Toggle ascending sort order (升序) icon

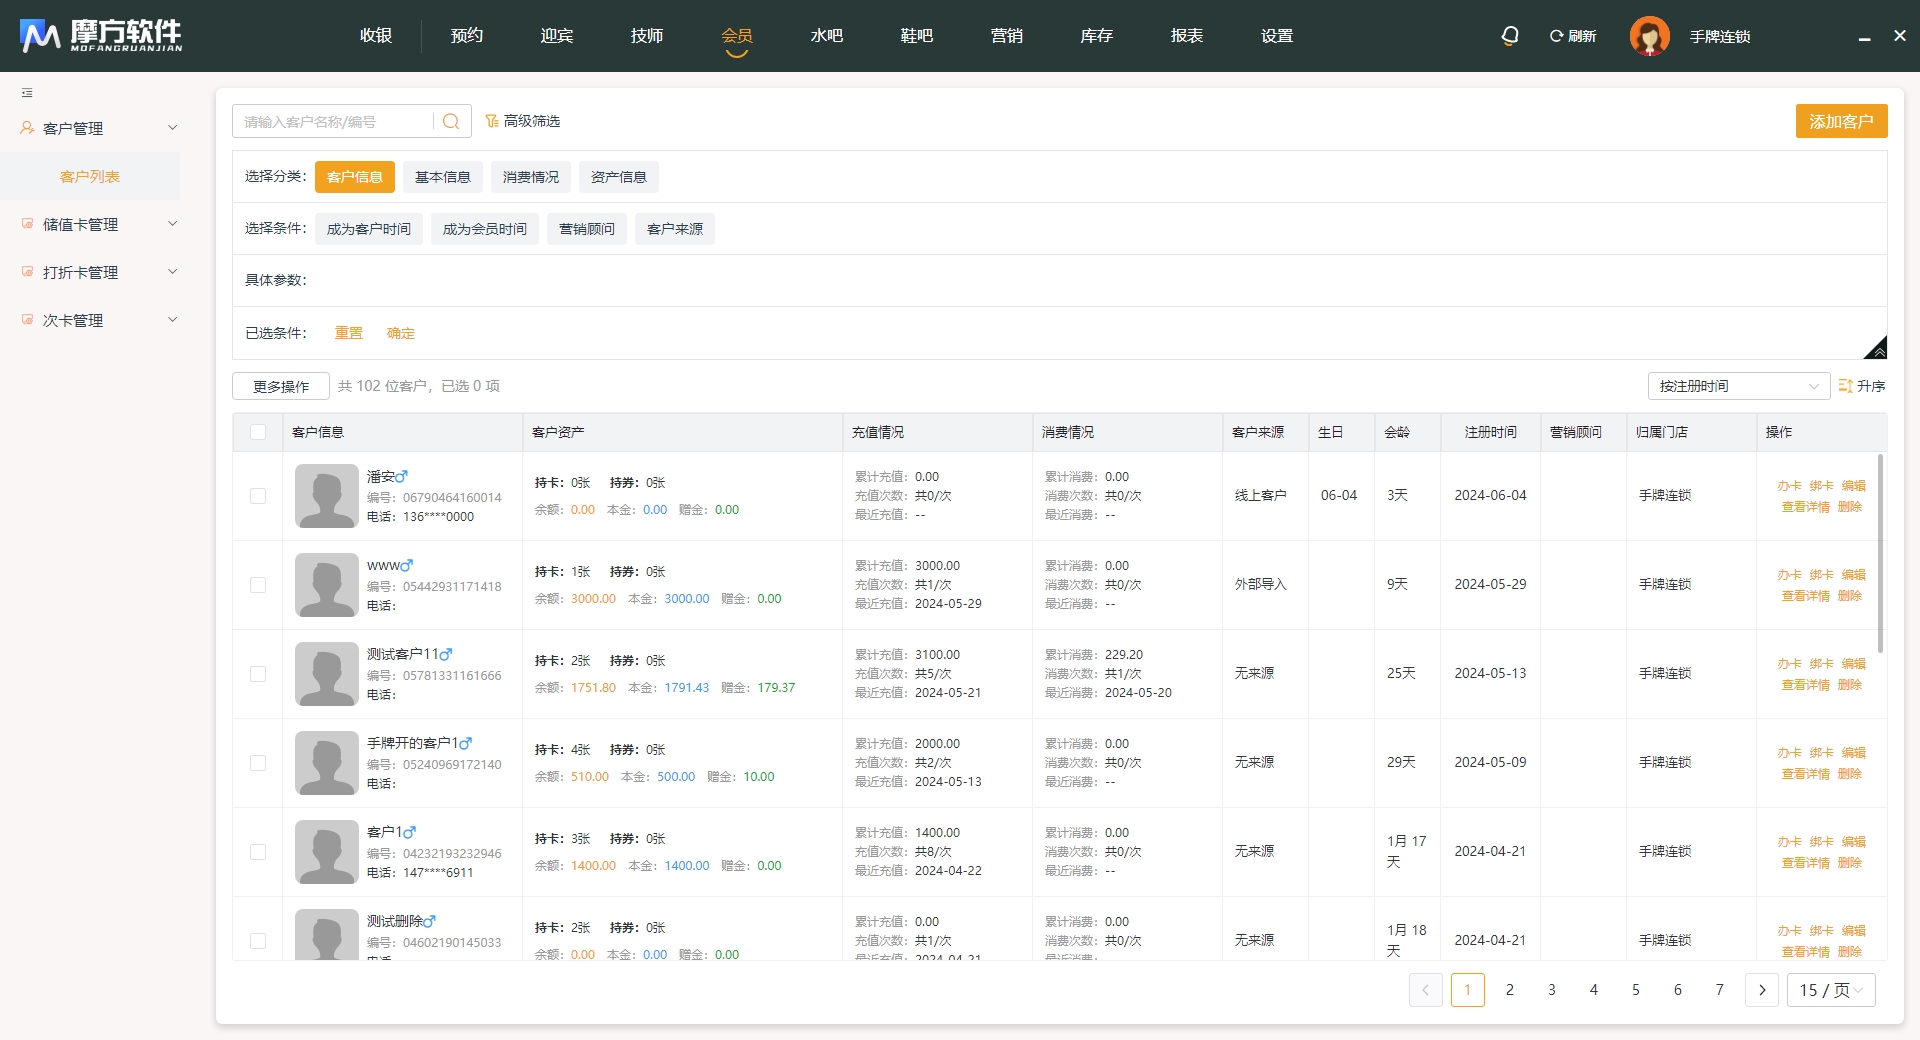coord(1846,386)
